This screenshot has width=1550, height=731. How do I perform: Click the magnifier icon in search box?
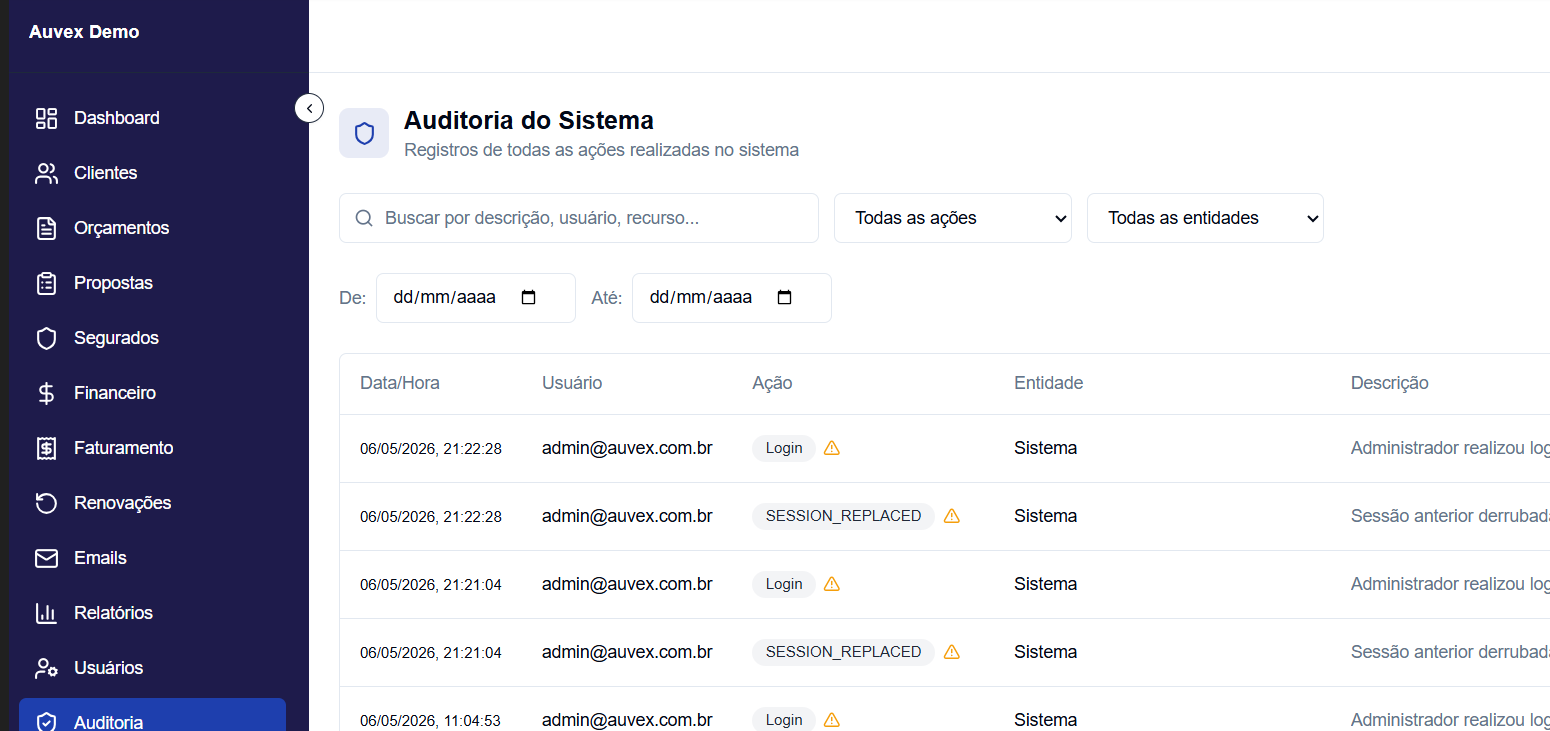click(x=365, y=218)
